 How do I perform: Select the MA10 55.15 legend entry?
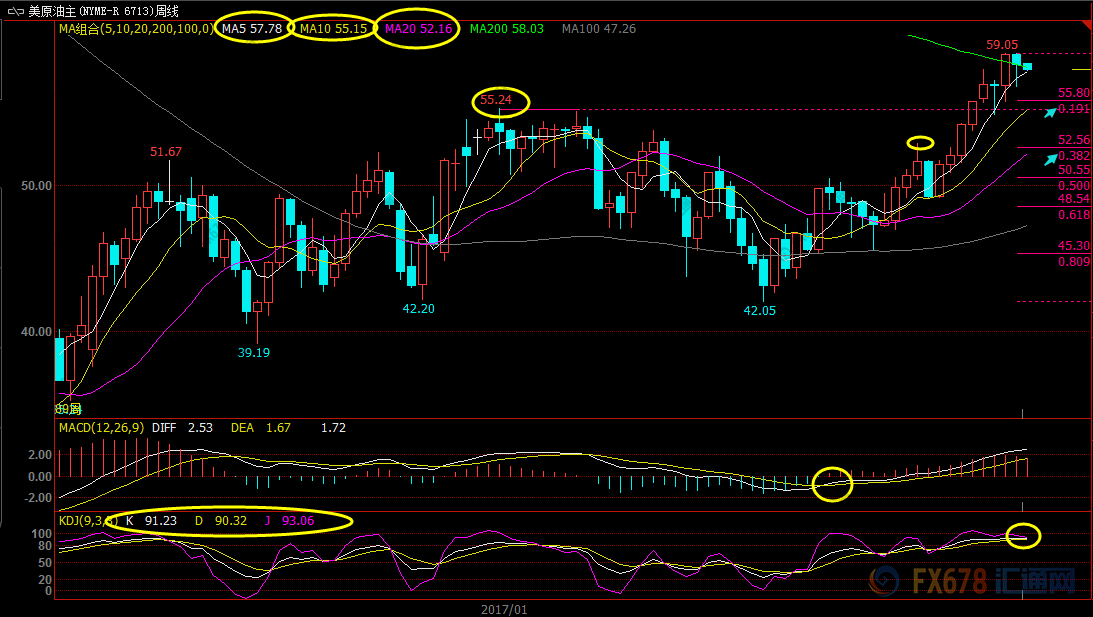331,29
